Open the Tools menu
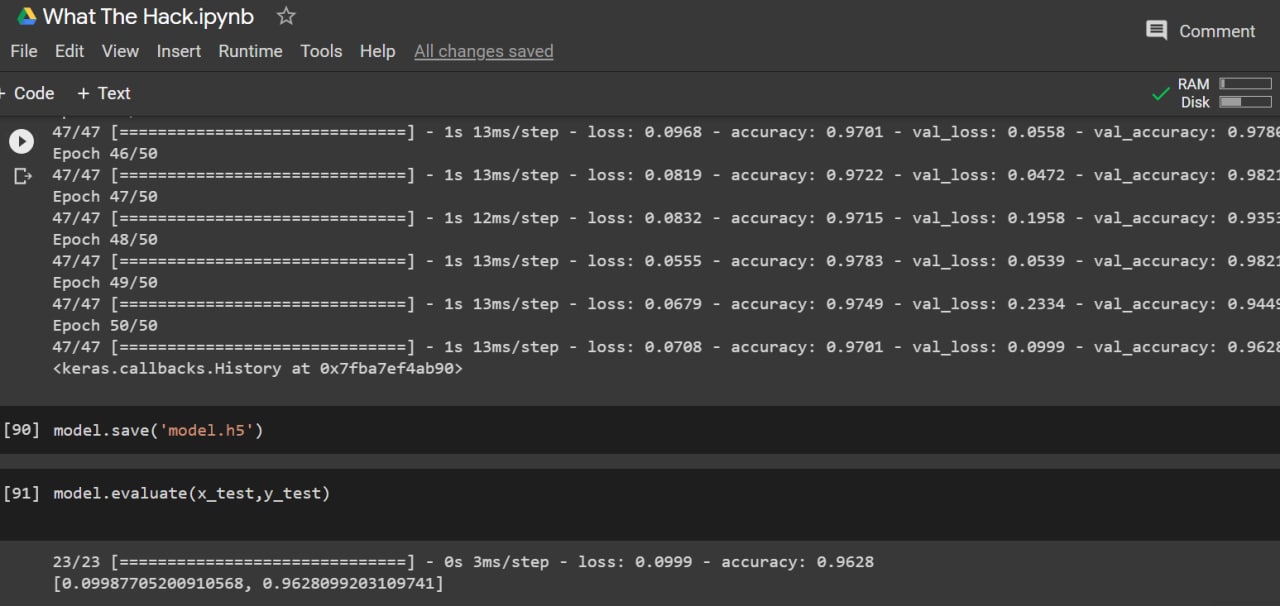 321,51
